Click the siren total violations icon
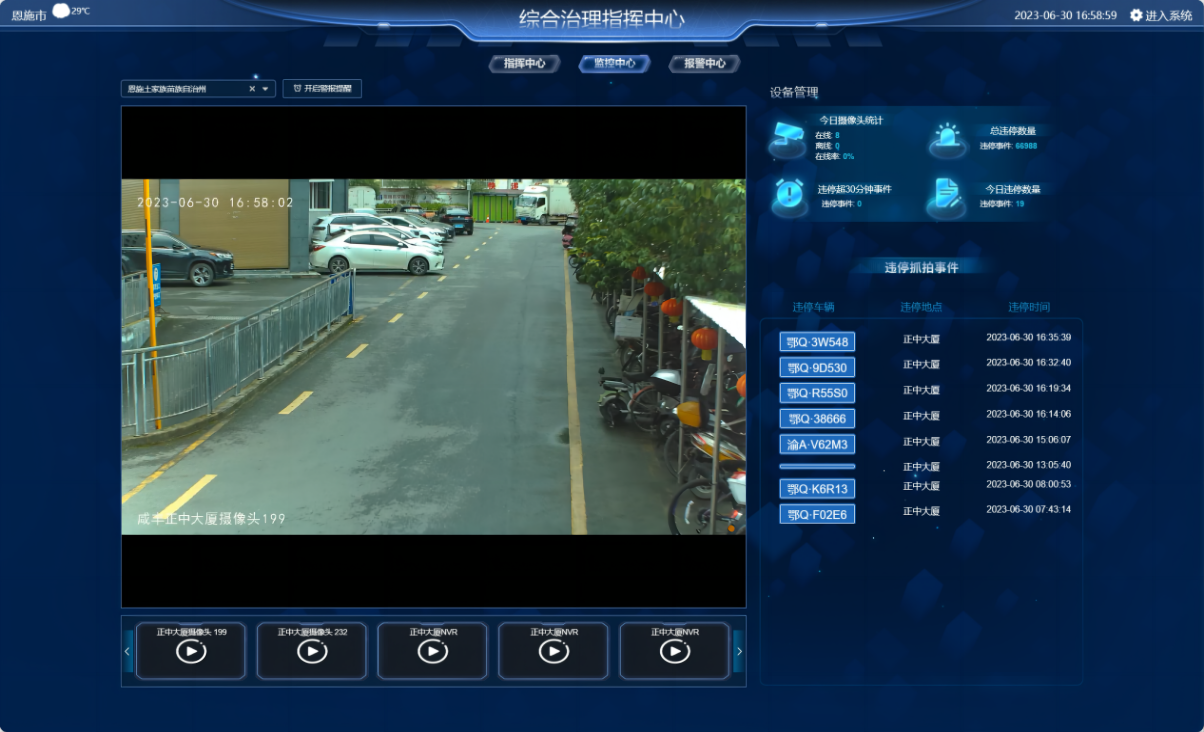This screenshot has width=1204, height=732. (x=947, y=139)
